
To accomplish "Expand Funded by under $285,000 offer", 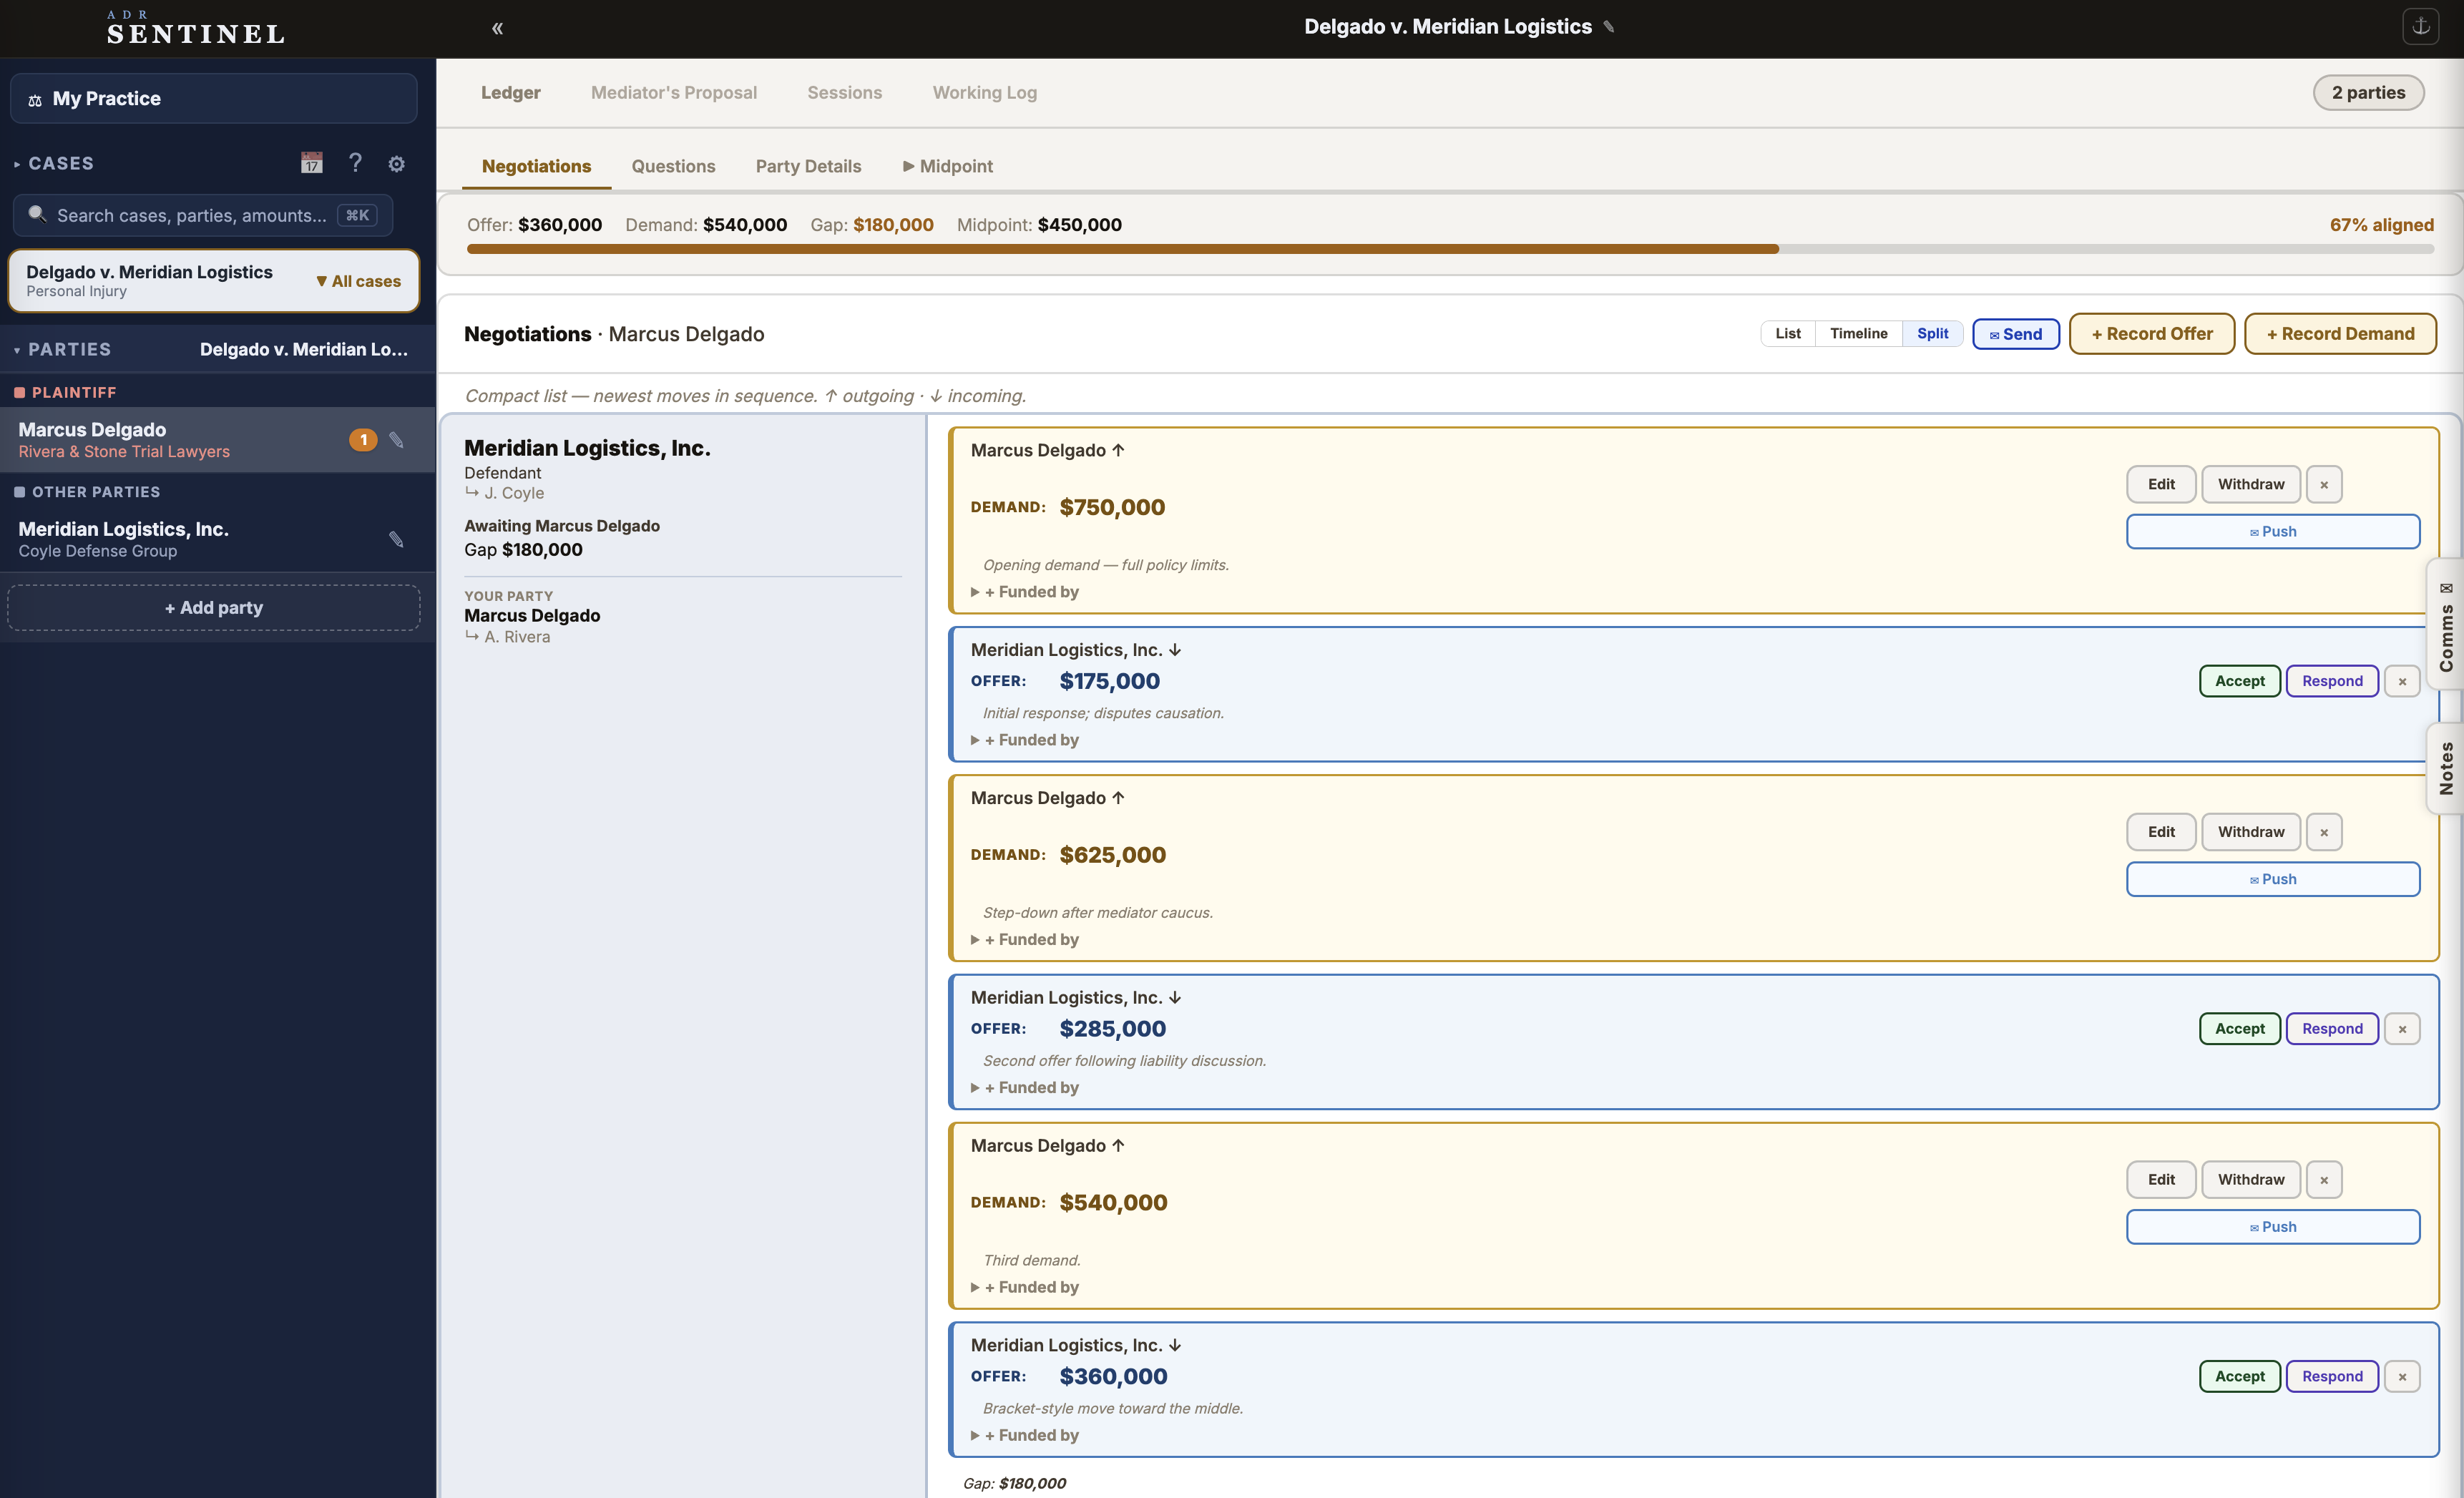I will point(1024,1088).
